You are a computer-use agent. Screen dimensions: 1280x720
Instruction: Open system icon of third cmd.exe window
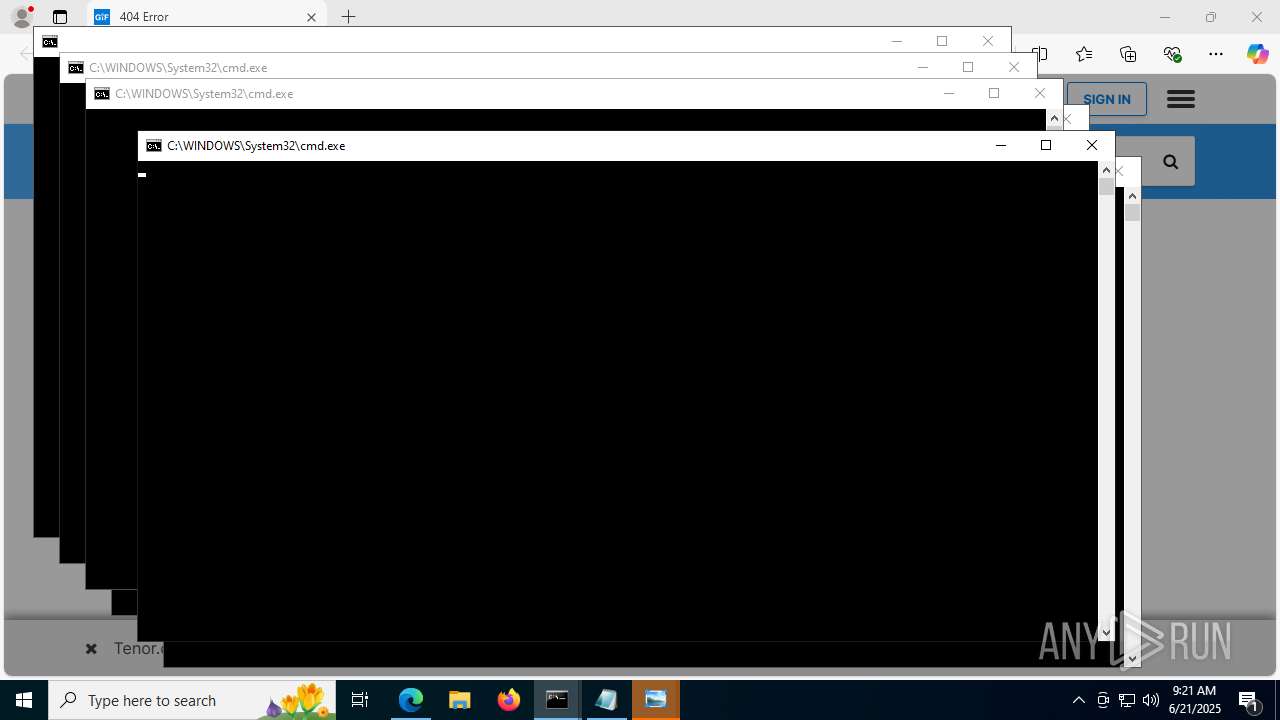[x=101, y=94]
